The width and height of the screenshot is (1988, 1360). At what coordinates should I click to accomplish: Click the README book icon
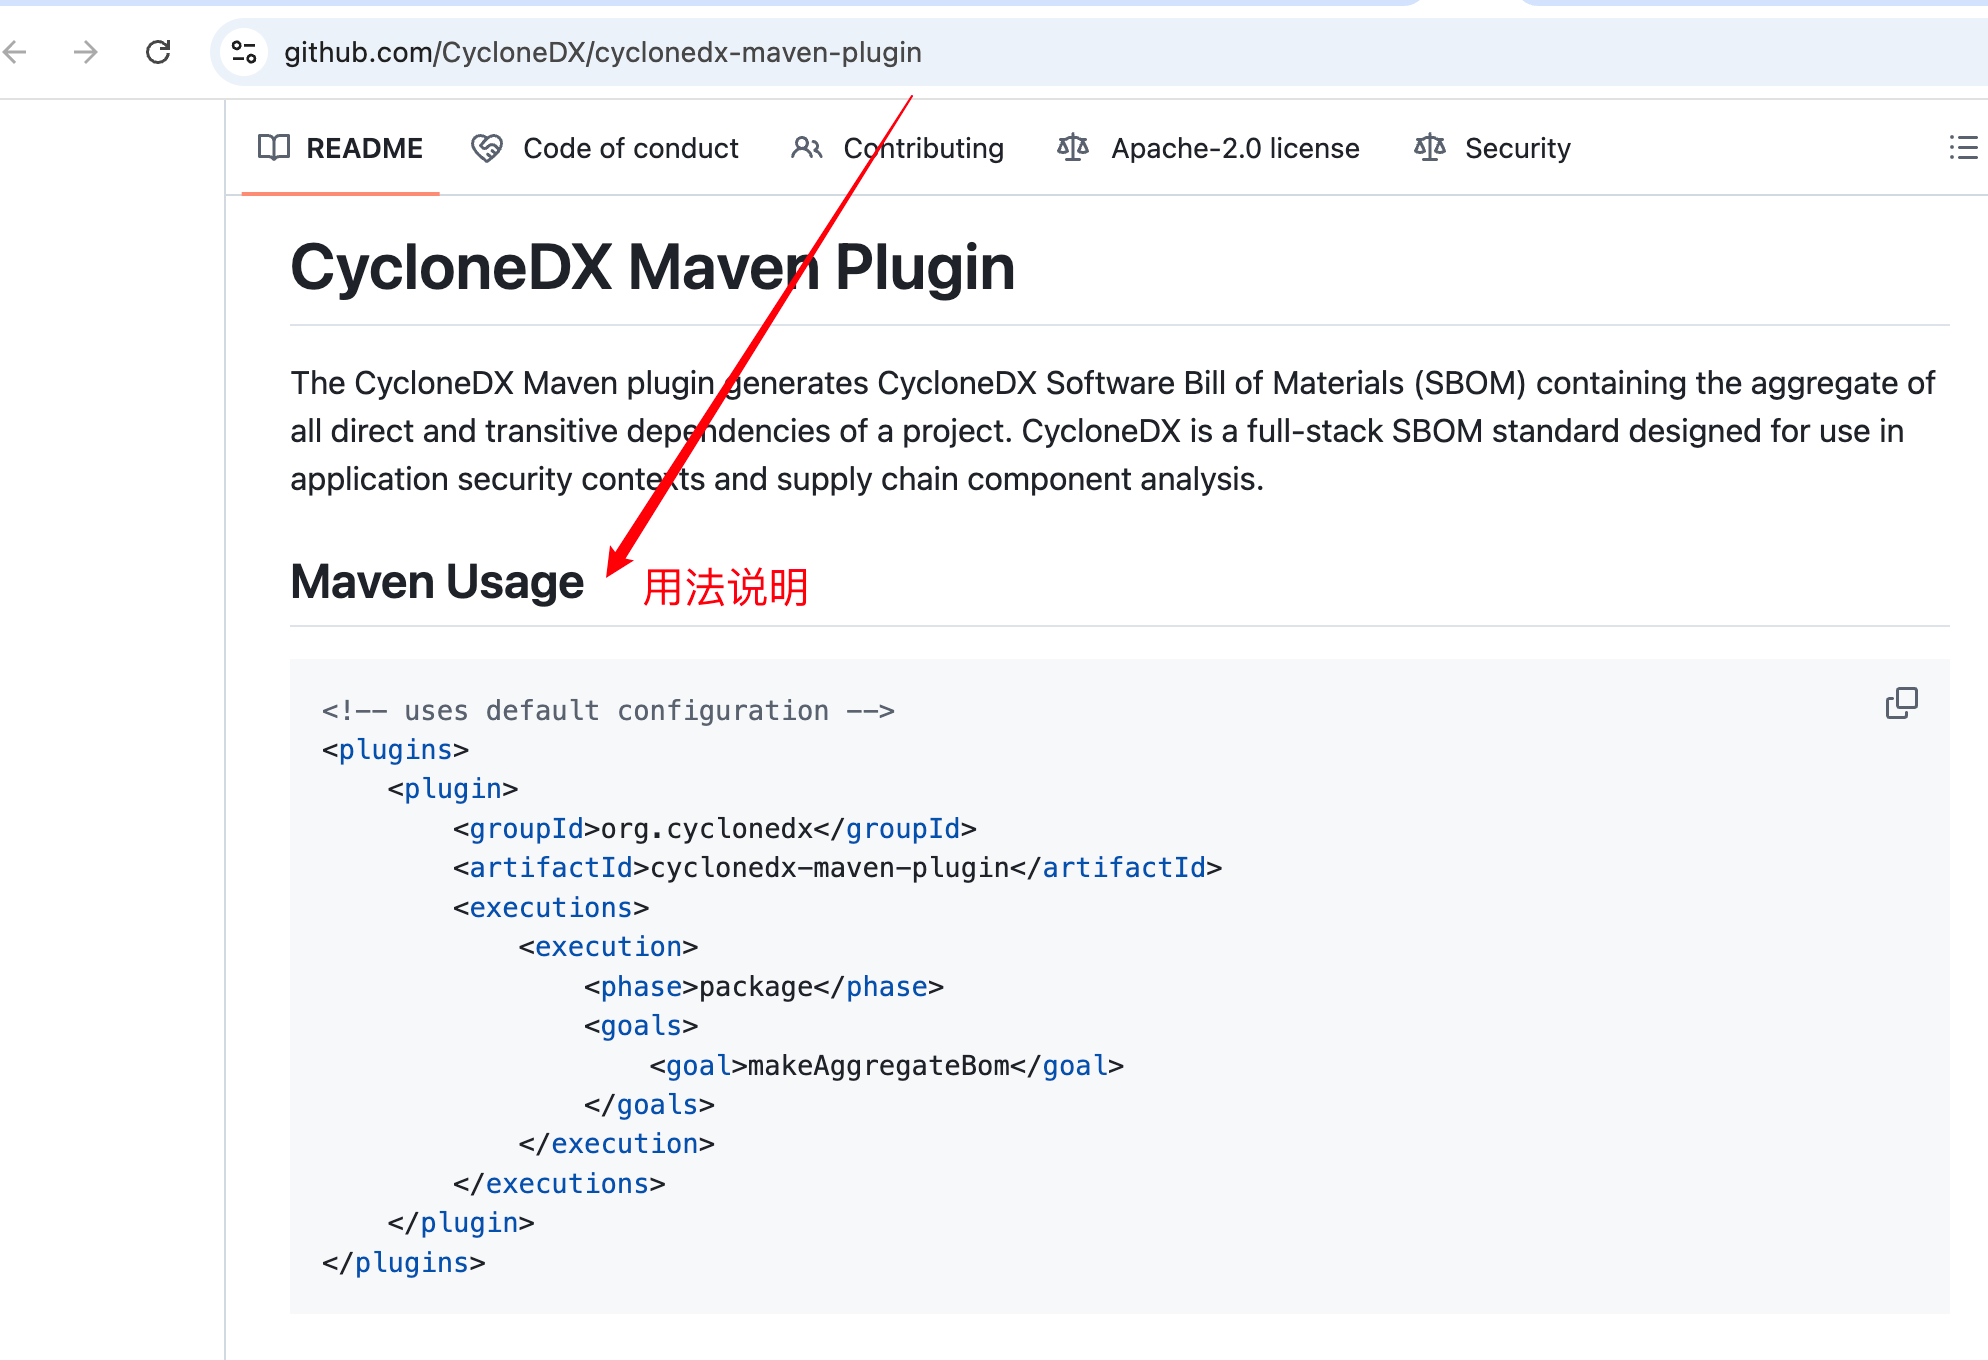pos(273,148)
